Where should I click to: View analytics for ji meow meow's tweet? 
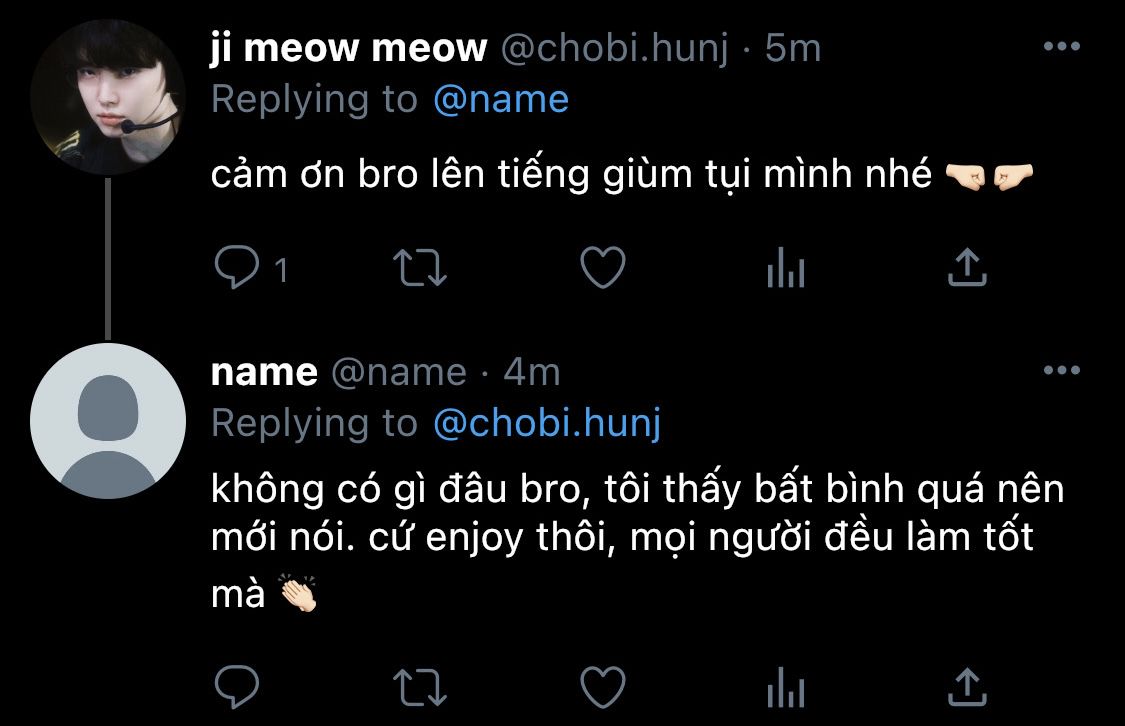[x=786, y=268]
